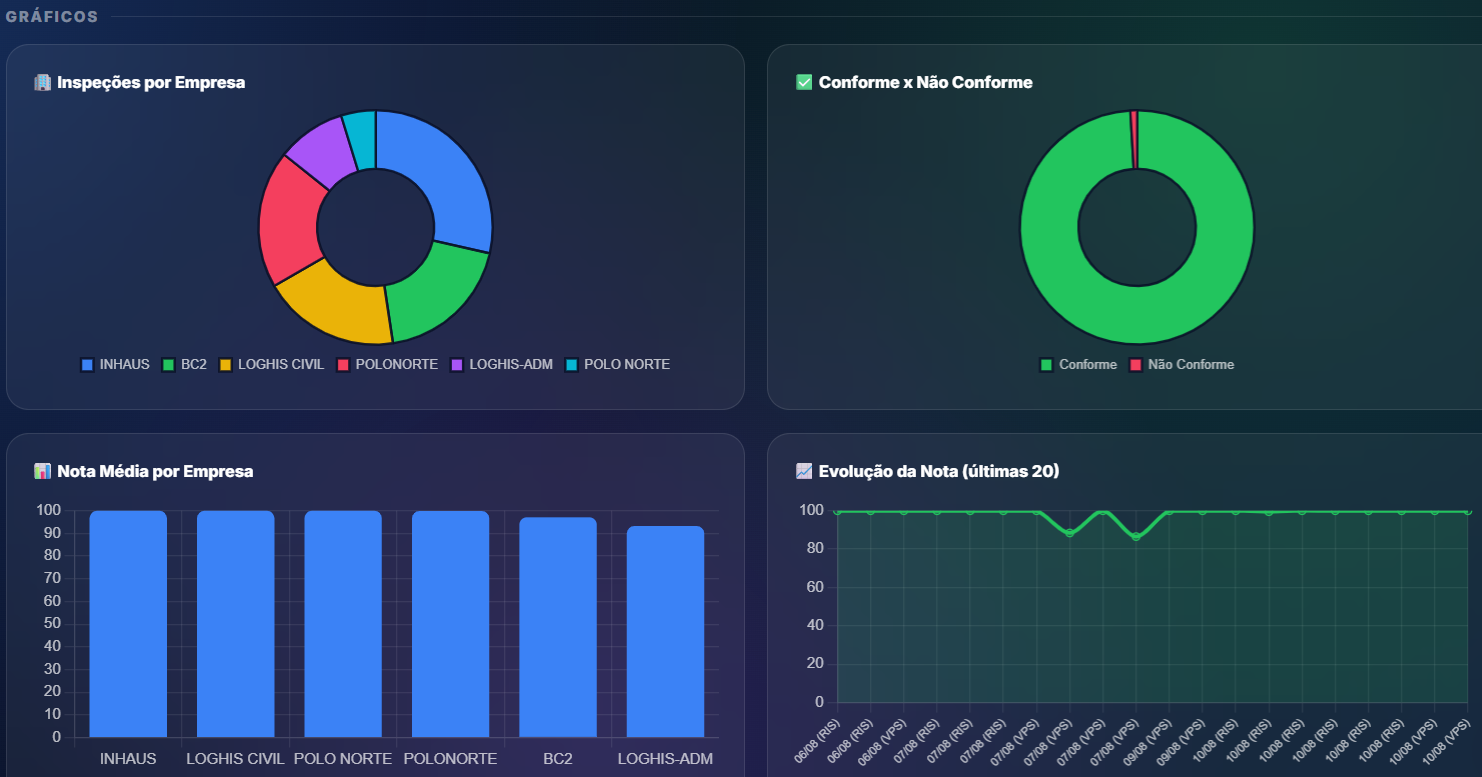Viewport: 1482px width, 777px height.
Task: Toggle the POLO NORTE legend item with the cyan swatch
Action: tap(617, 365)
